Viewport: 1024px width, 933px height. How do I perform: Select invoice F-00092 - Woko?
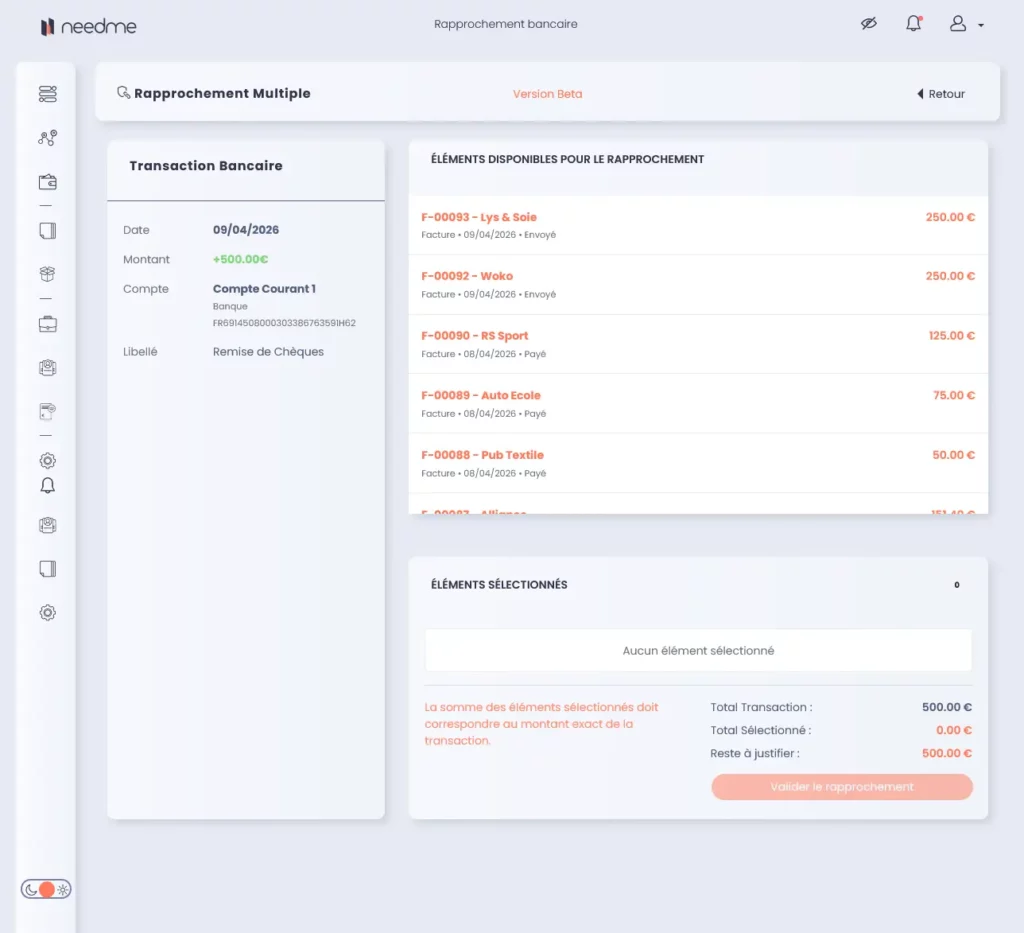[x=697, y=284]
